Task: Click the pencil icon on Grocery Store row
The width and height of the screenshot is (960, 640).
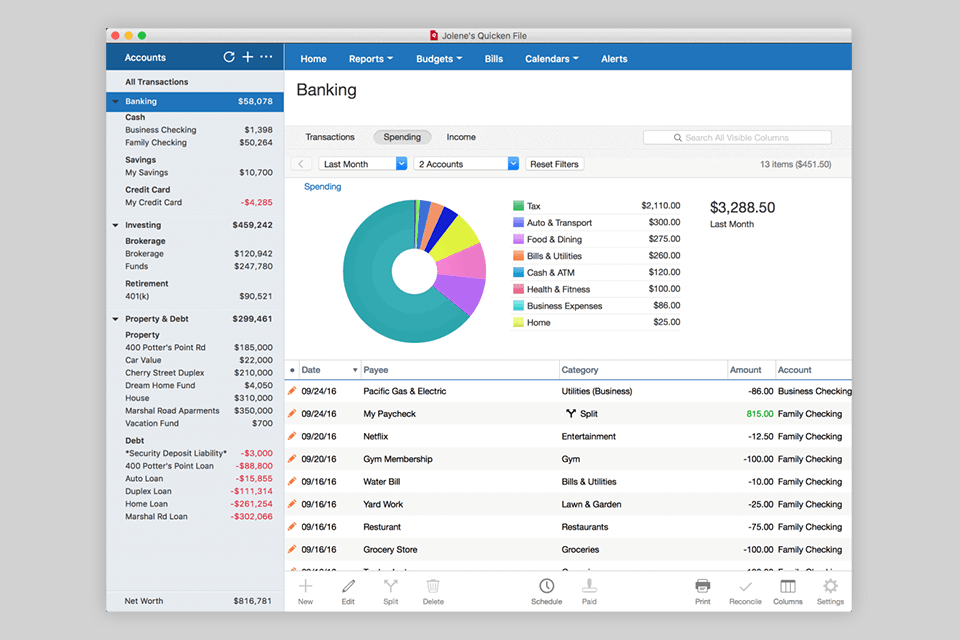Action: [x=292, y=549]
